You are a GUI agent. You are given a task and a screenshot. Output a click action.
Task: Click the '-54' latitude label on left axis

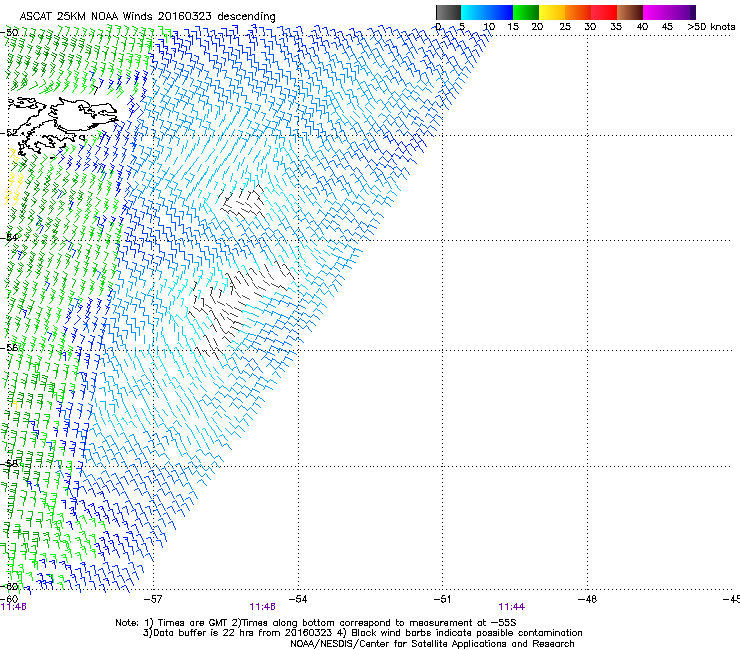click(x=9, y=237)
